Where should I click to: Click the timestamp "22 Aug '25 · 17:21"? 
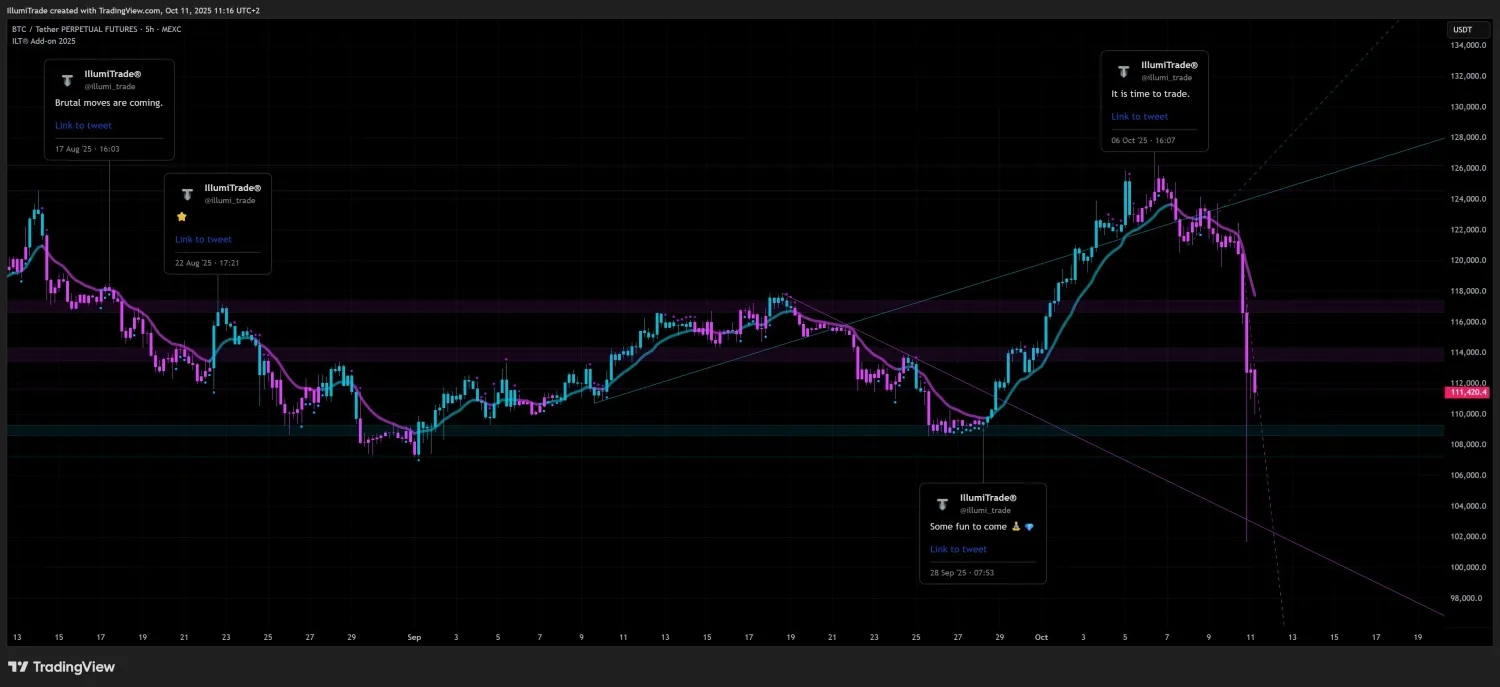click(x=207, y=263)
